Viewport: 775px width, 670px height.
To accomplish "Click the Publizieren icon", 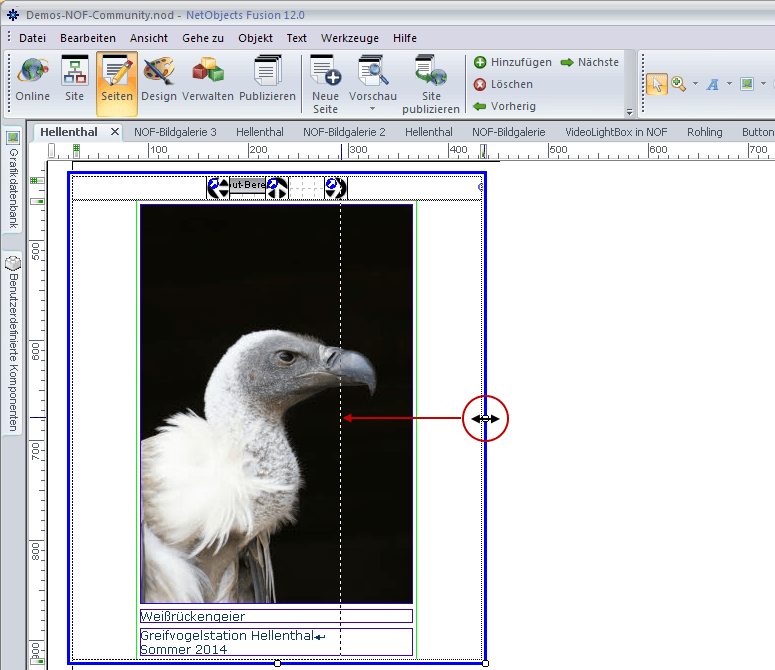I will 267,80.
